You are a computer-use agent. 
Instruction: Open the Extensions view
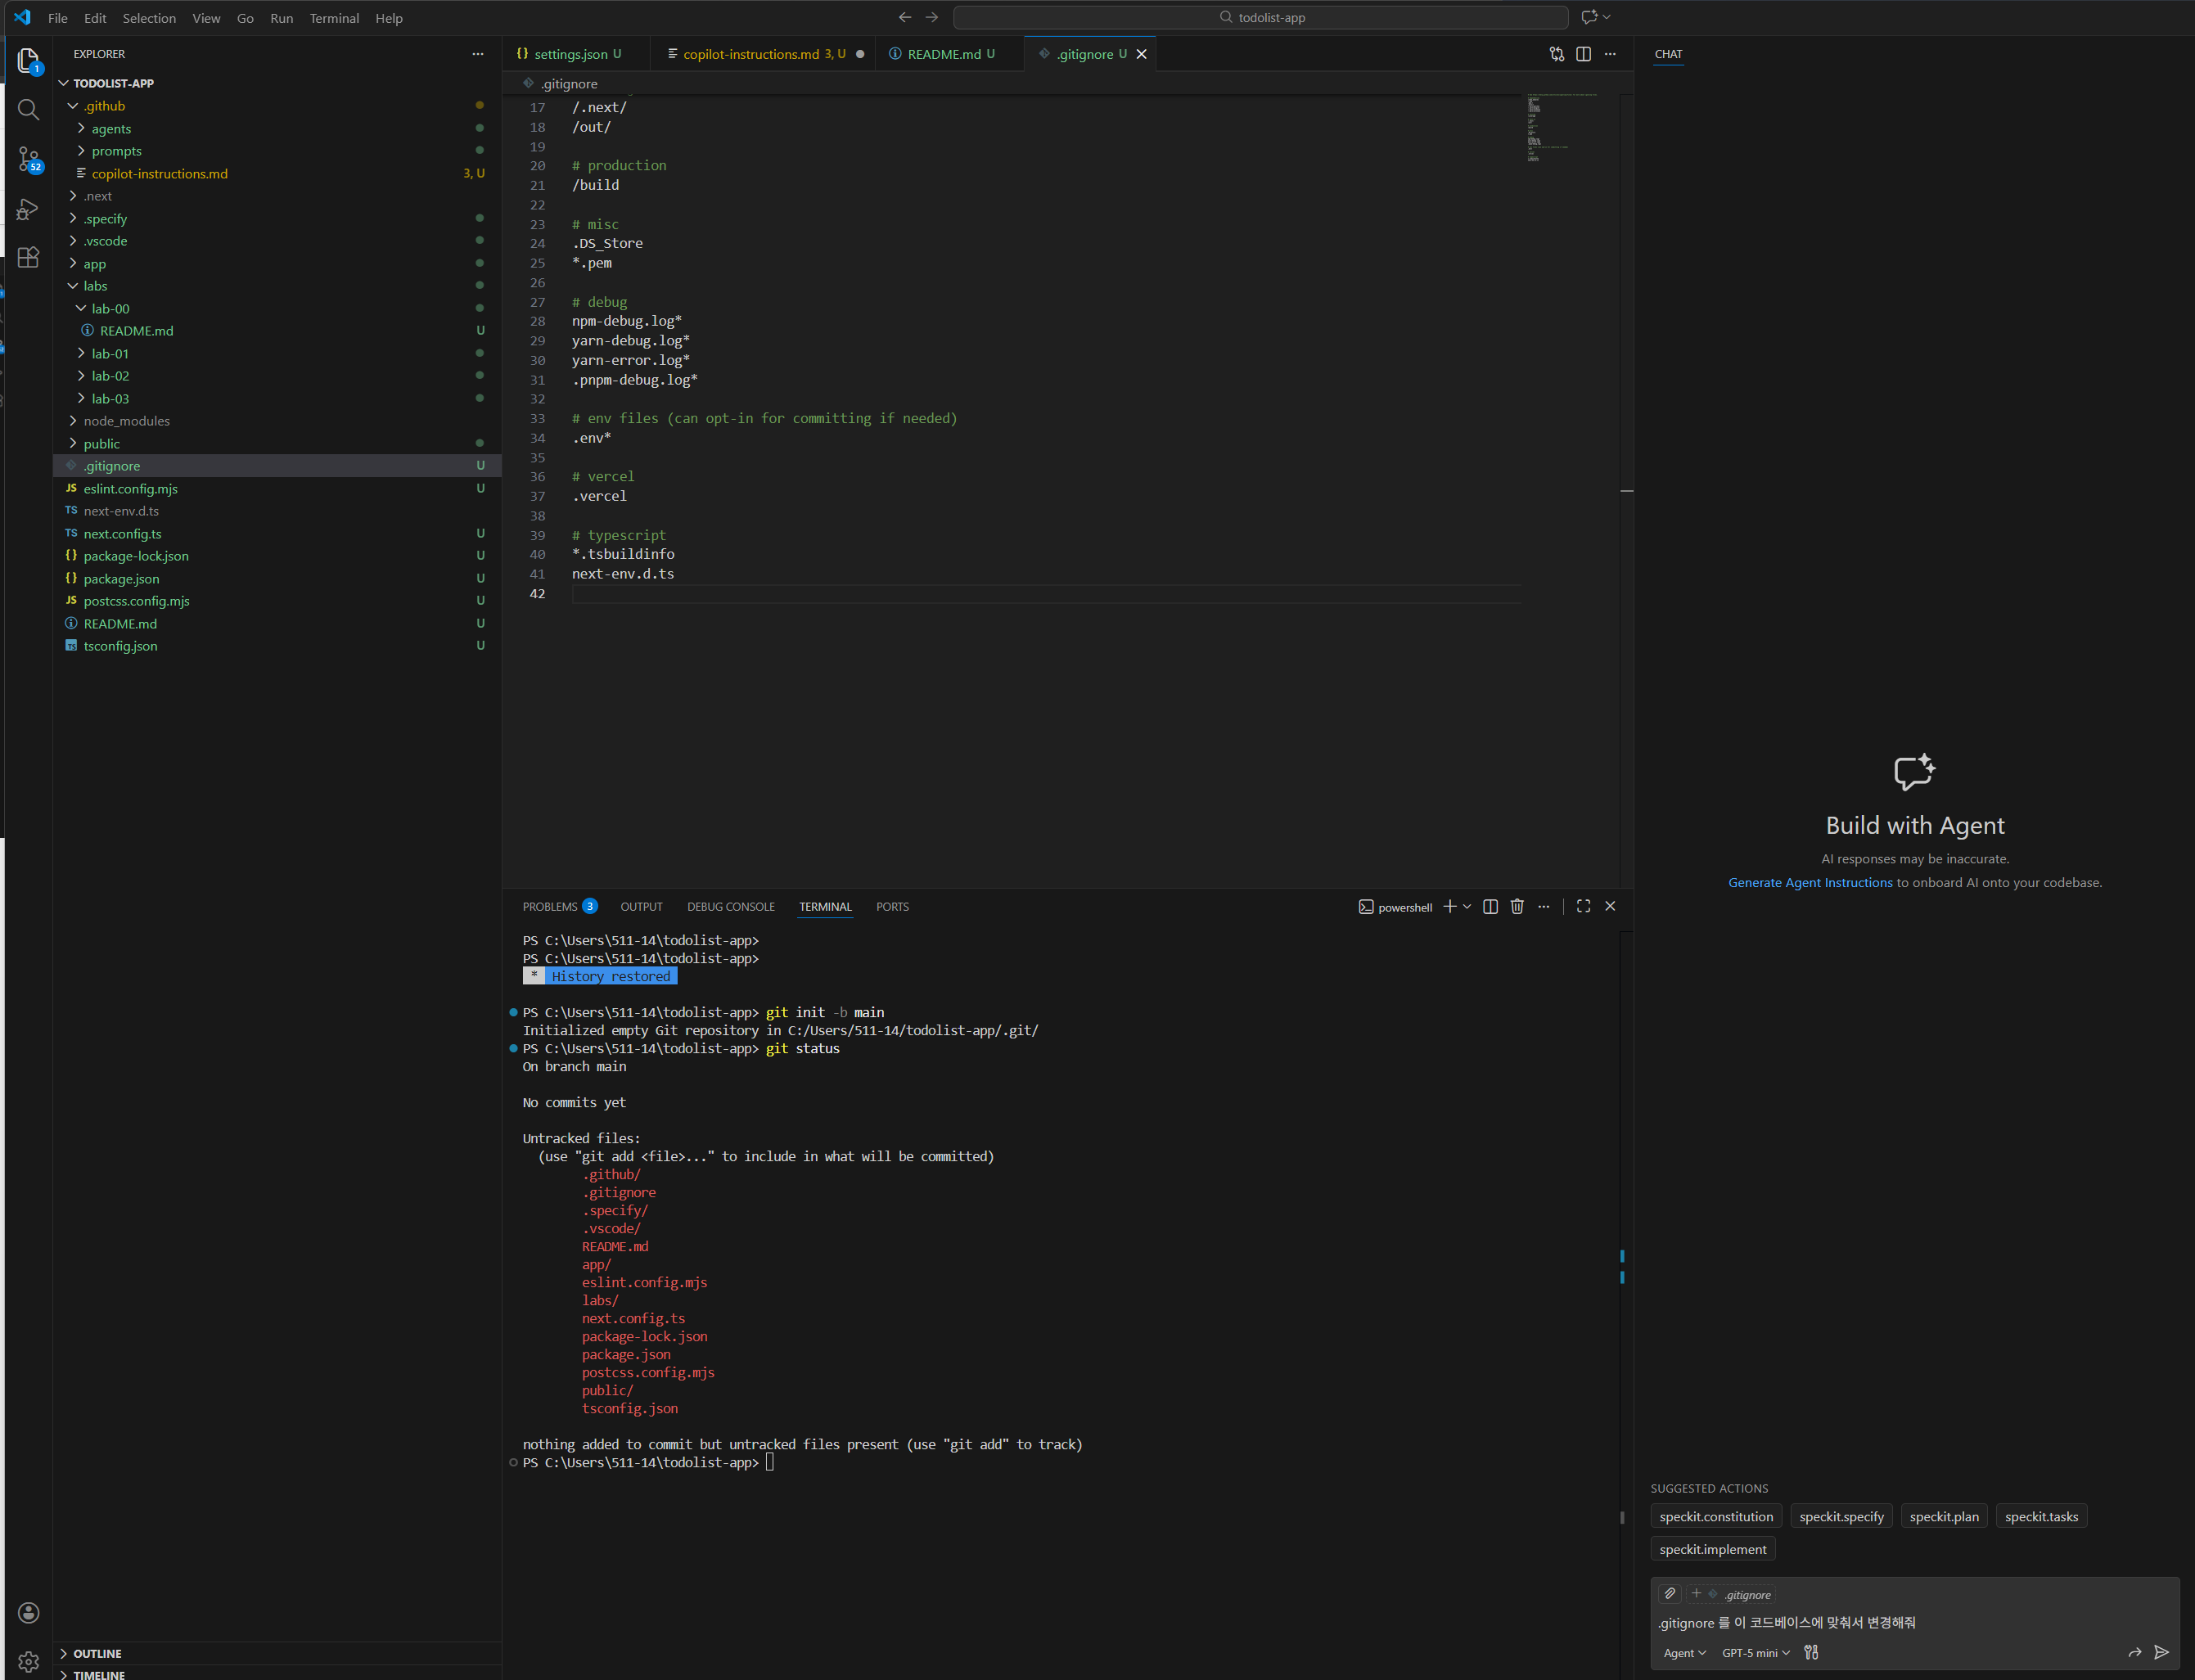(x=28, y=258)
